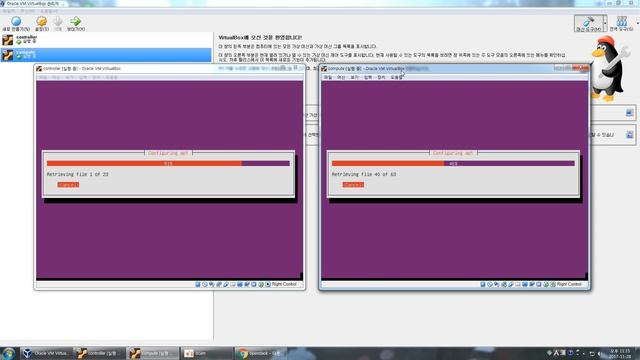Click USB status icon in compute window
Image resolution: width=640 pixels, height=360 pixels.
point(511,284)
